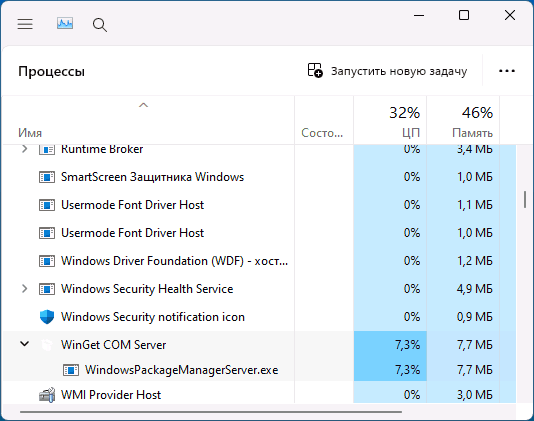Click icon of Usermode Font Driver Host 1,0 МБ
The image size is (534, 421).
pos(47,233)
